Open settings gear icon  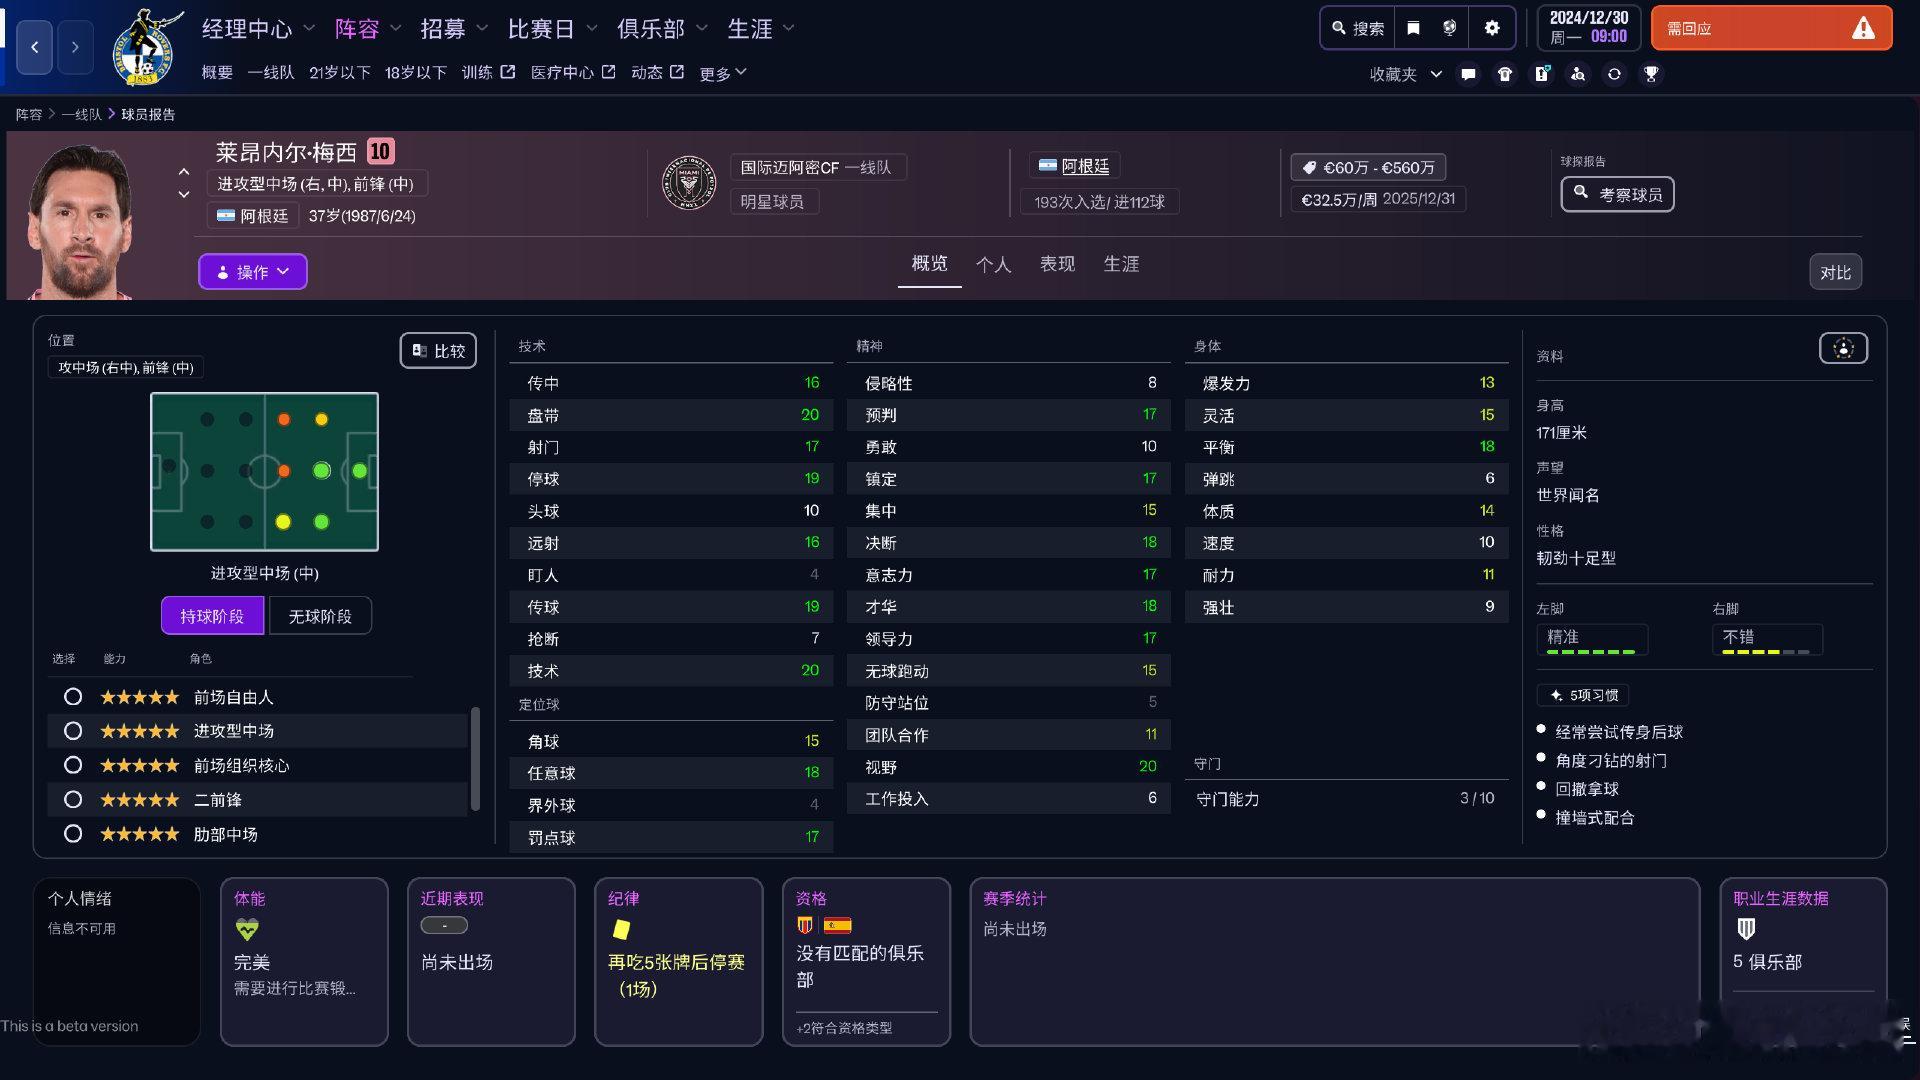pos(1492,28)
